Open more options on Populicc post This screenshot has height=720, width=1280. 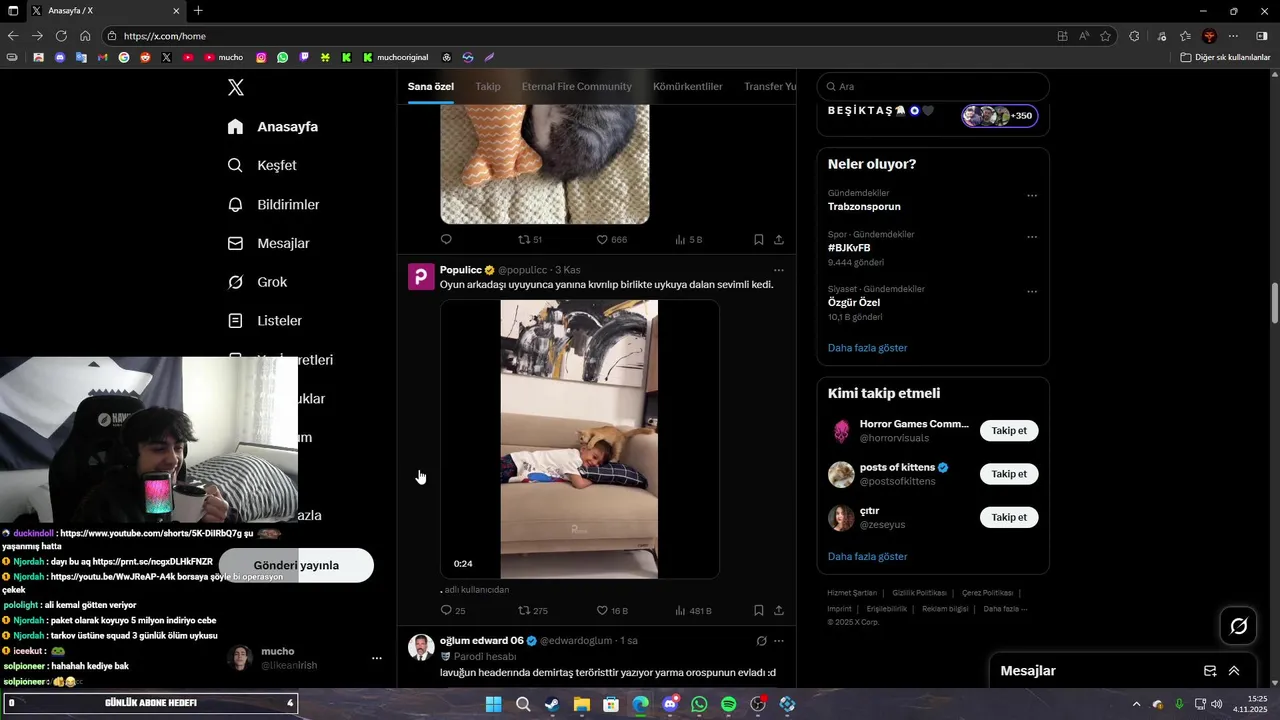[779, 270]
